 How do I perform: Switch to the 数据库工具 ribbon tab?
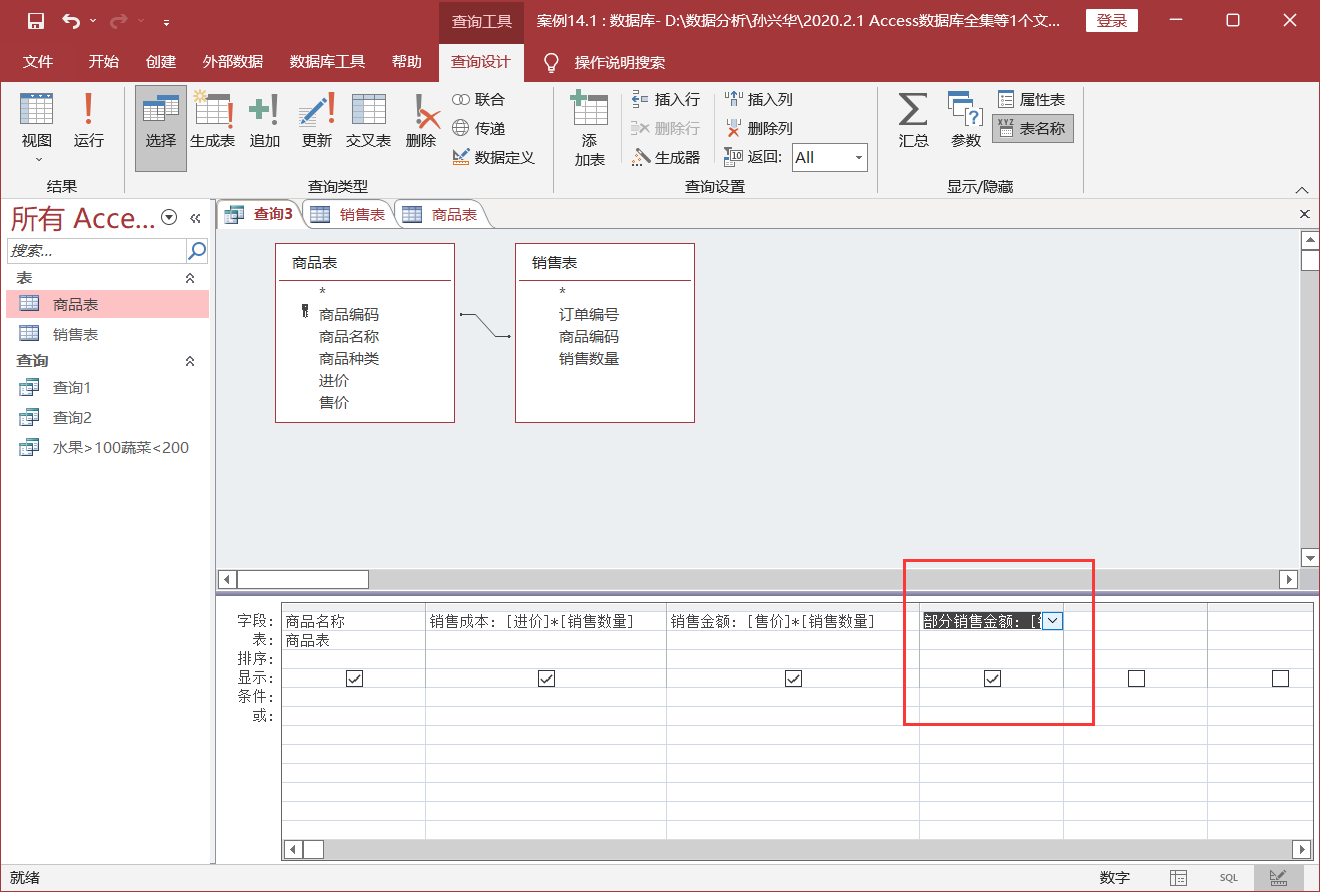(327, 62)
